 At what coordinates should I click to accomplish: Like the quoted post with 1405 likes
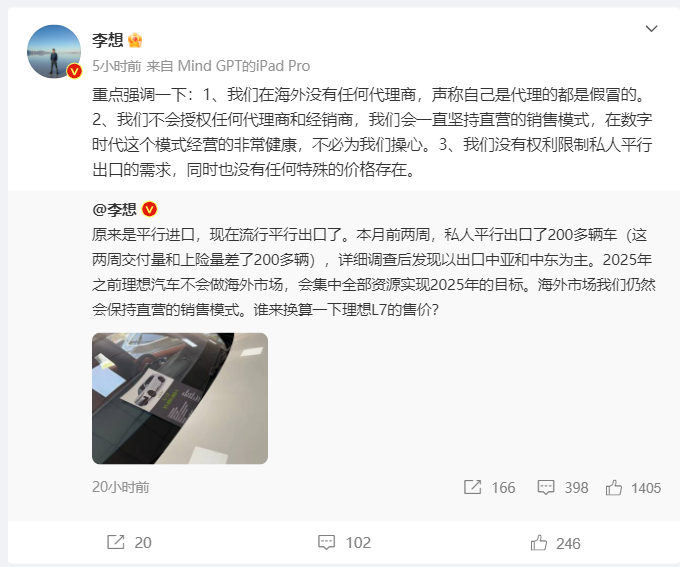(x=633, y=488)
